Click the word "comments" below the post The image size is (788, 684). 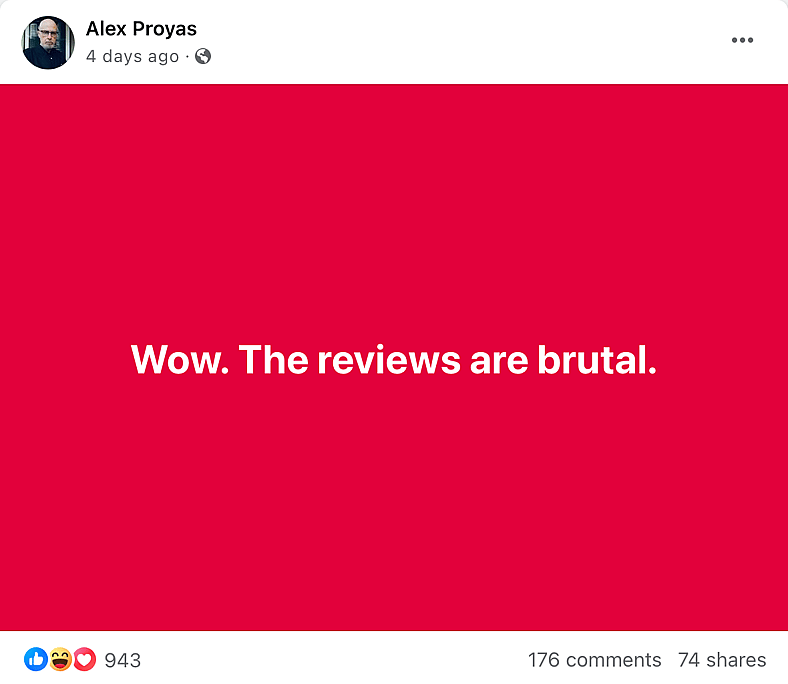pyautogui.click(x=614, y=660)
